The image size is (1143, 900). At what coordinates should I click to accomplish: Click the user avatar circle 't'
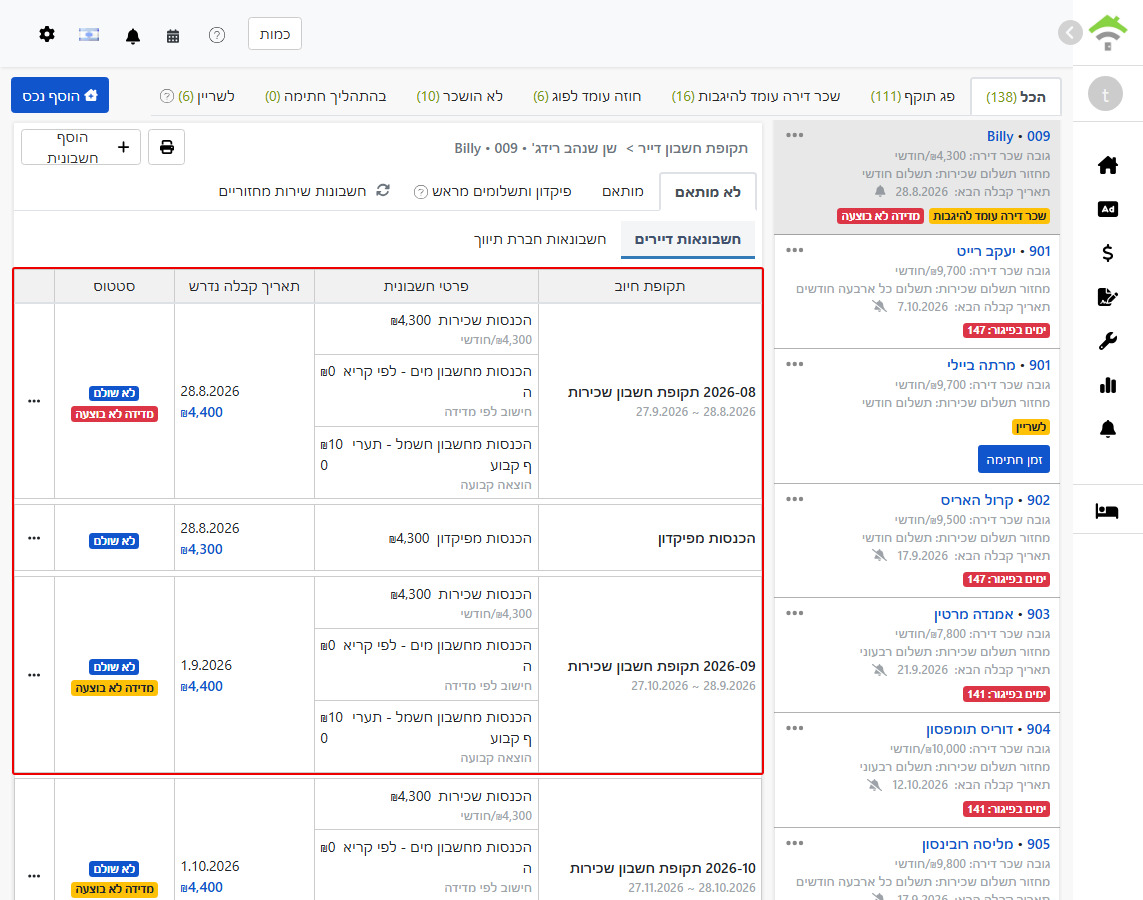pyautogui.click(x=1105, y=94)
